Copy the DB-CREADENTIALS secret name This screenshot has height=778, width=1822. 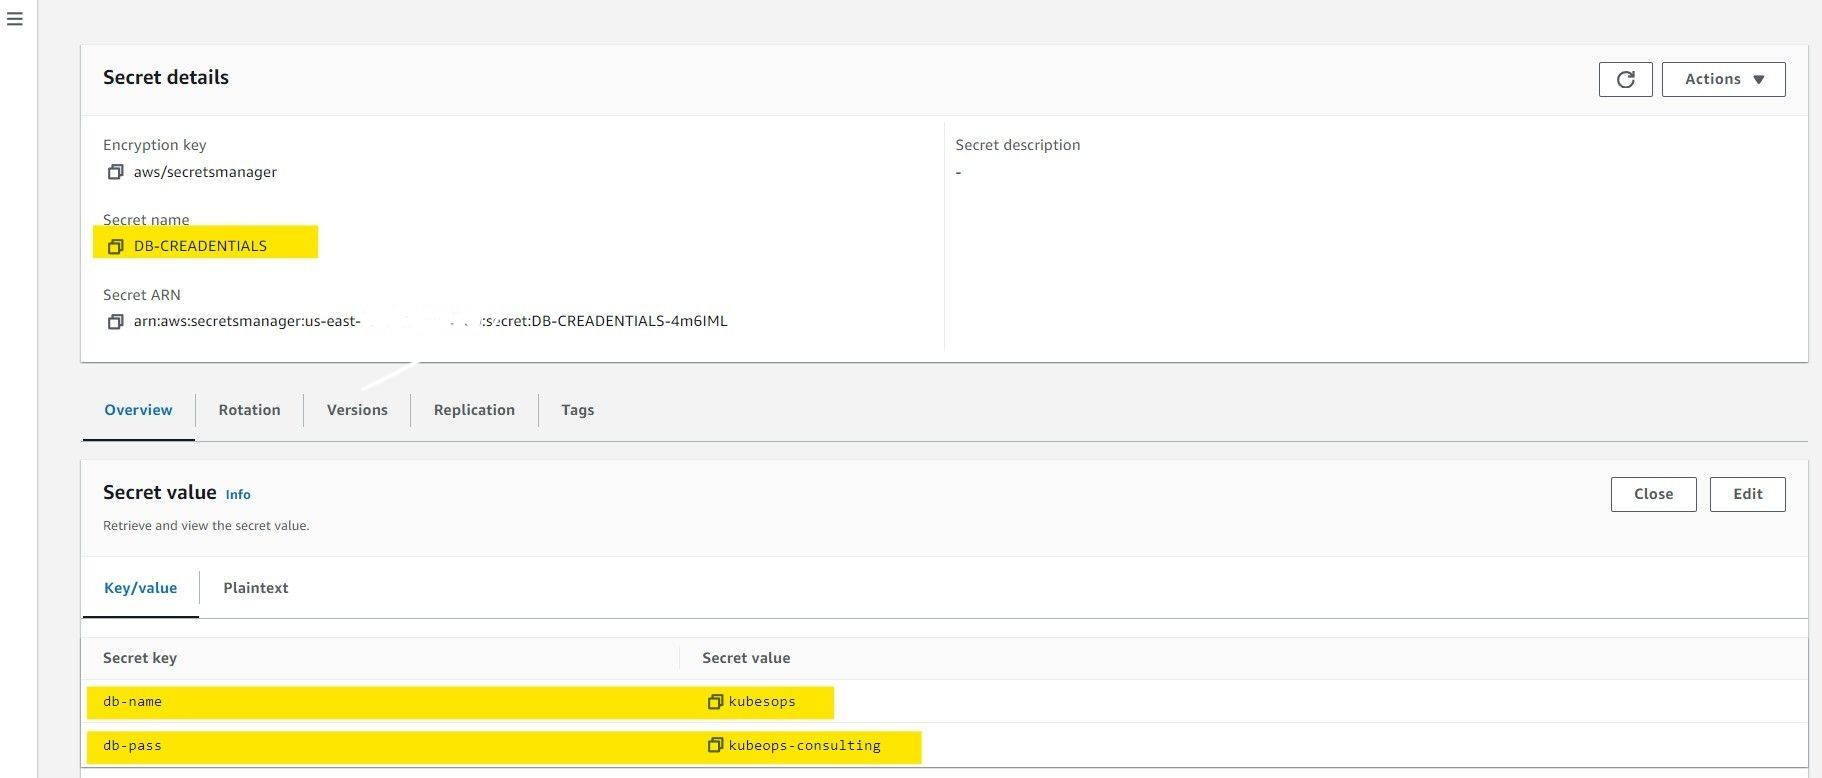116,246
